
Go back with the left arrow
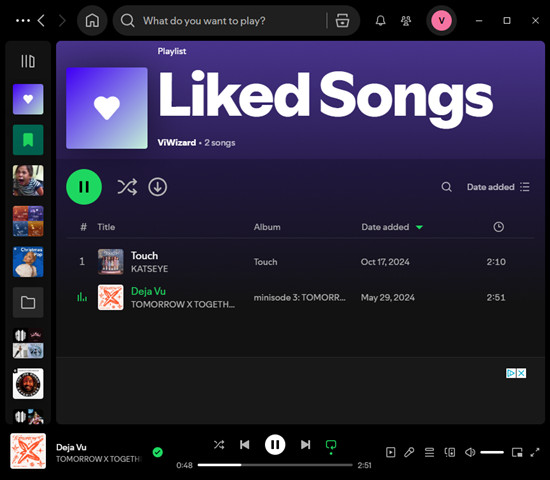pyautogui.click(x=41, y=21)
